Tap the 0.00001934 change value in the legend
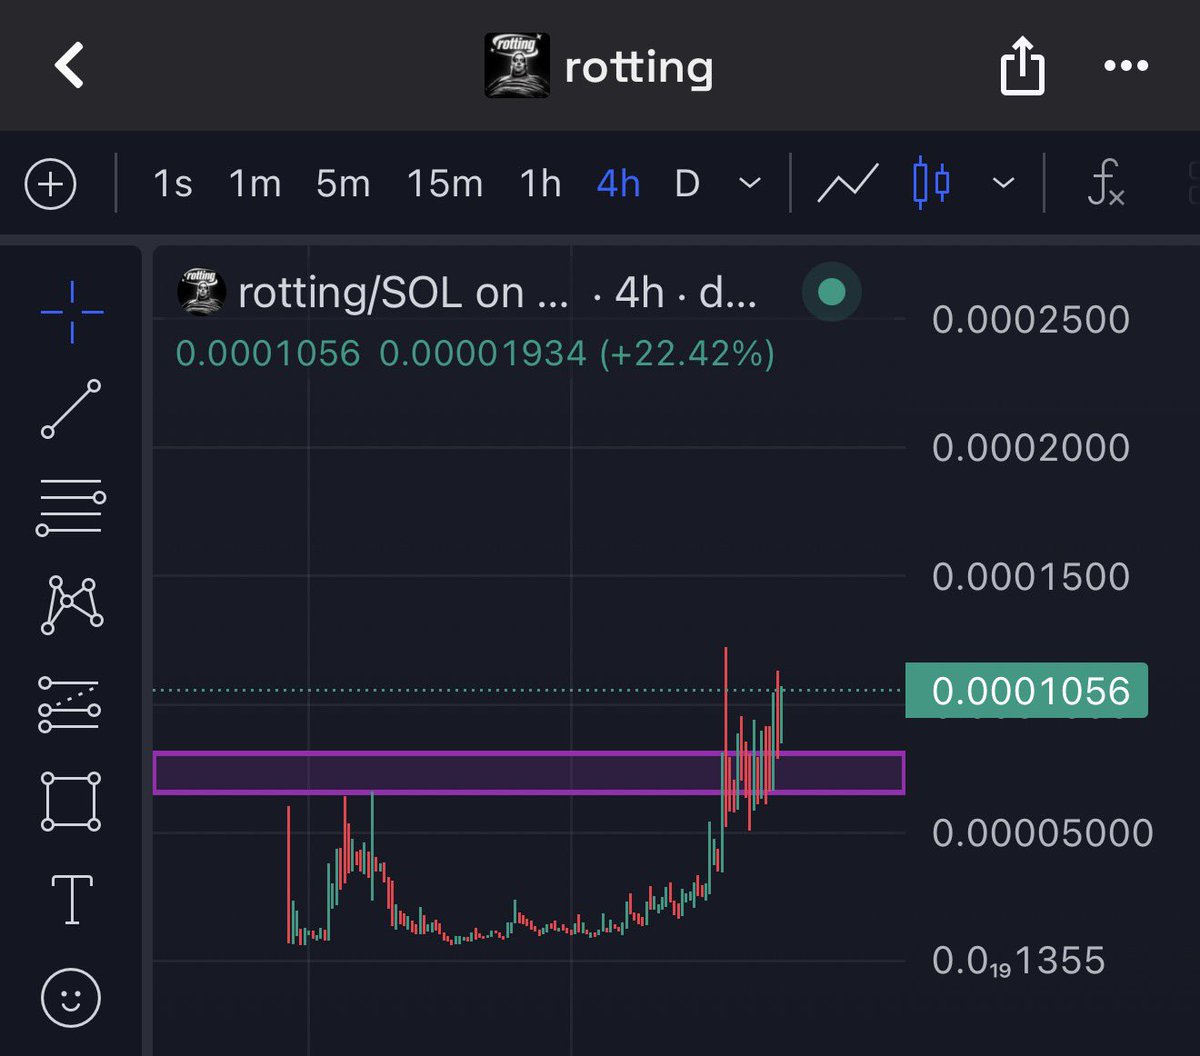The height and width of the screenshot is (1056, 1200). (483, 353)
